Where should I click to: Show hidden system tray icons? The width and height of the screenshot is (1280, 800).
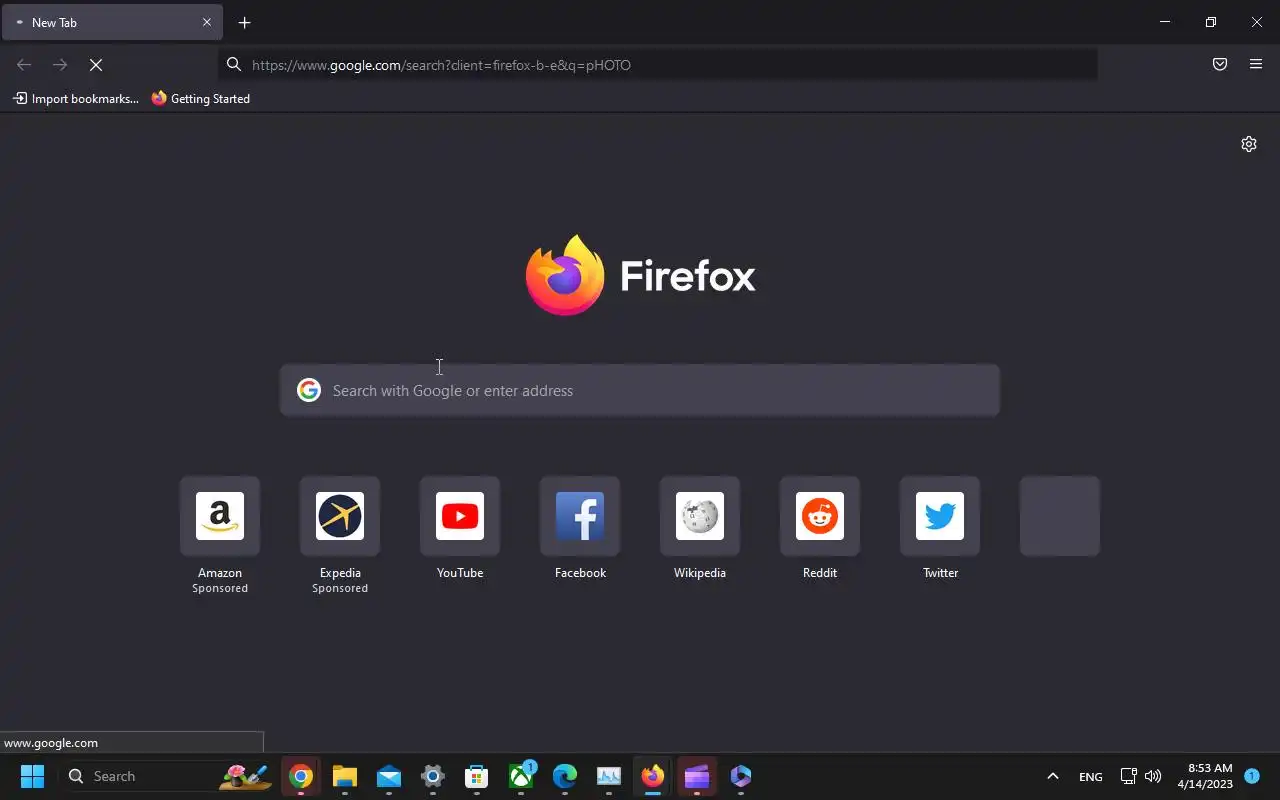click(x=1052, y=776)
